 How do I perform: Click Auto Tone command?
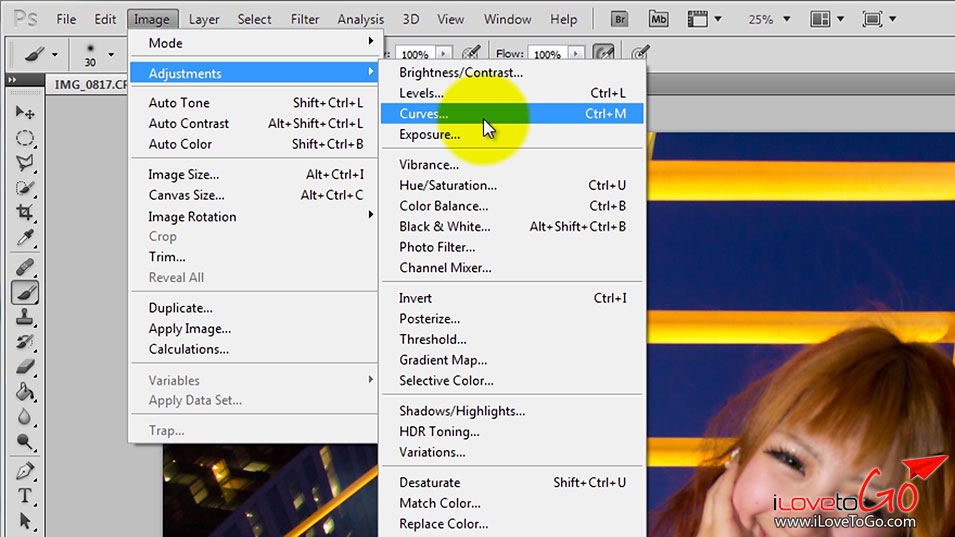254,103
